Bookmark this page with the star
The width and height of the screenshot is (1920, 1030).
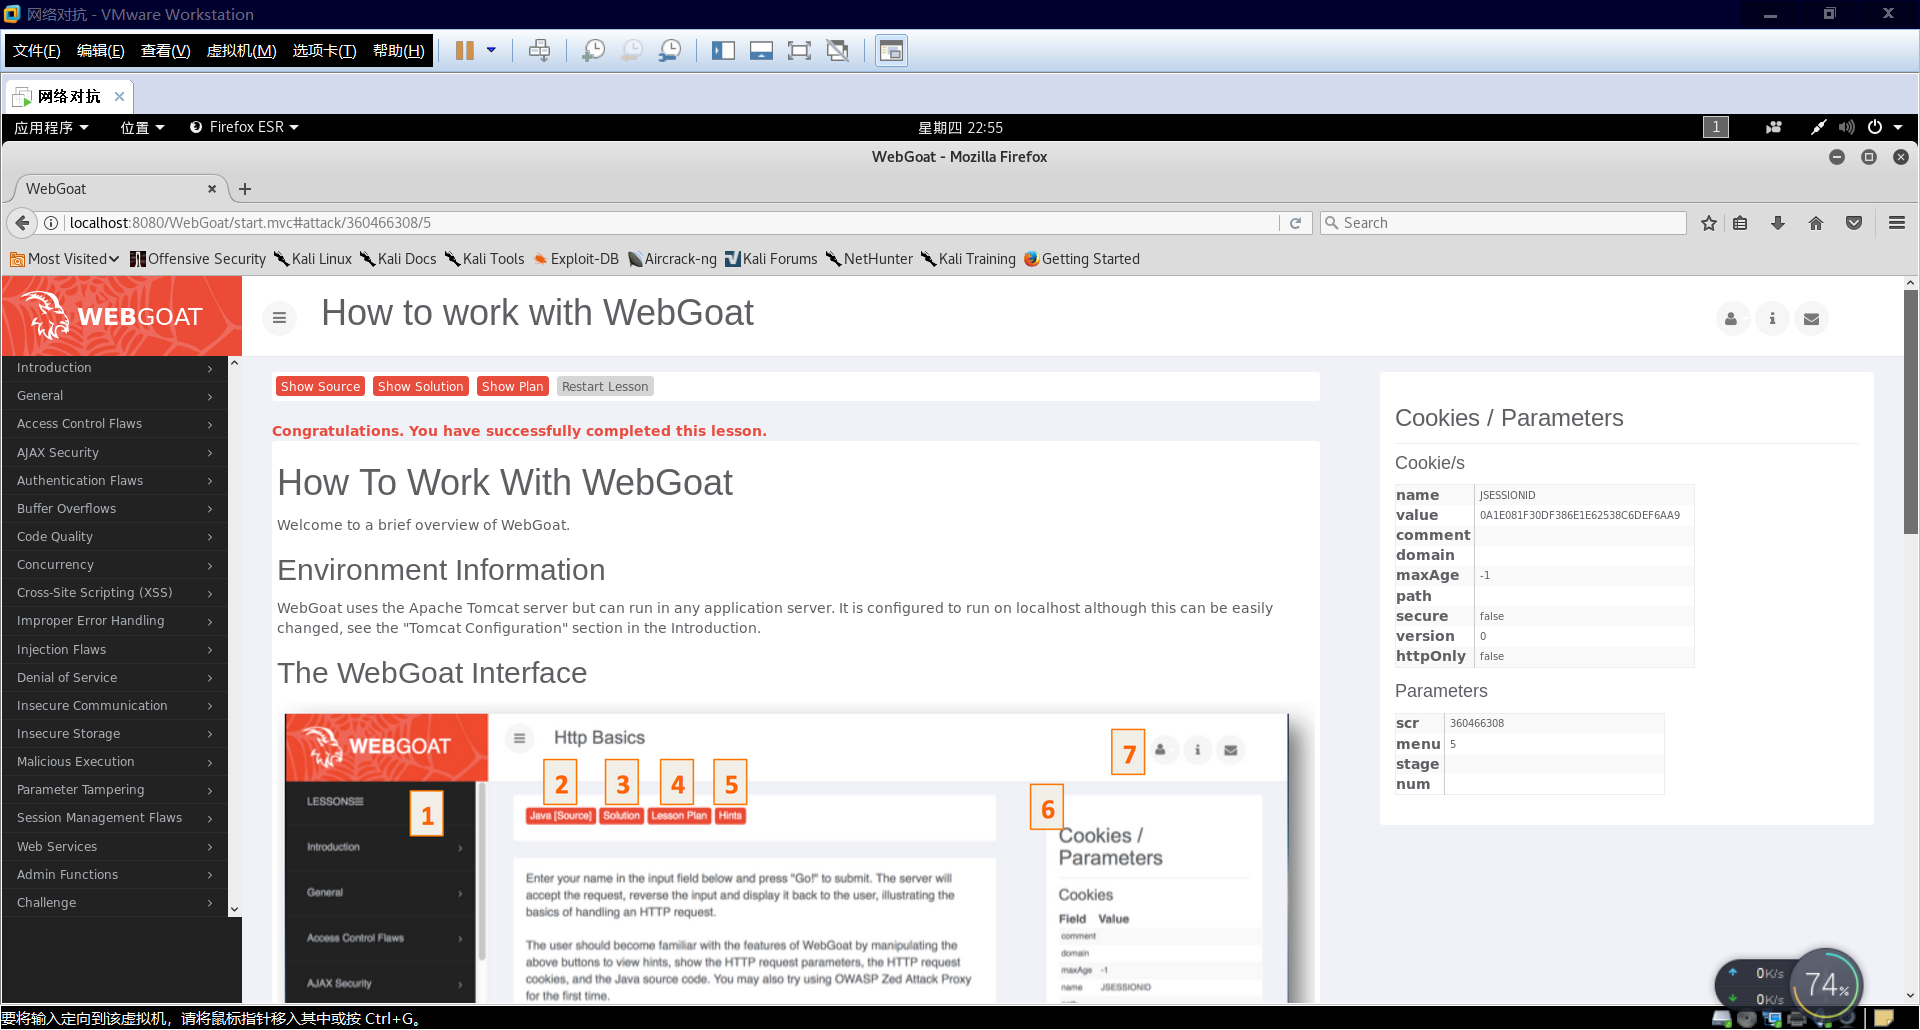click(x=1709, y=223)
